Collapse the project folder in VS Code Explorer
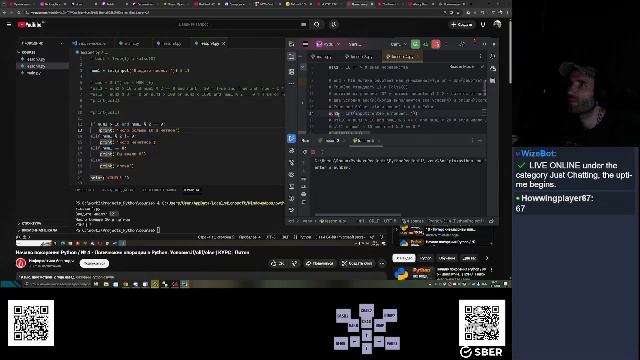 coord(27,52)
